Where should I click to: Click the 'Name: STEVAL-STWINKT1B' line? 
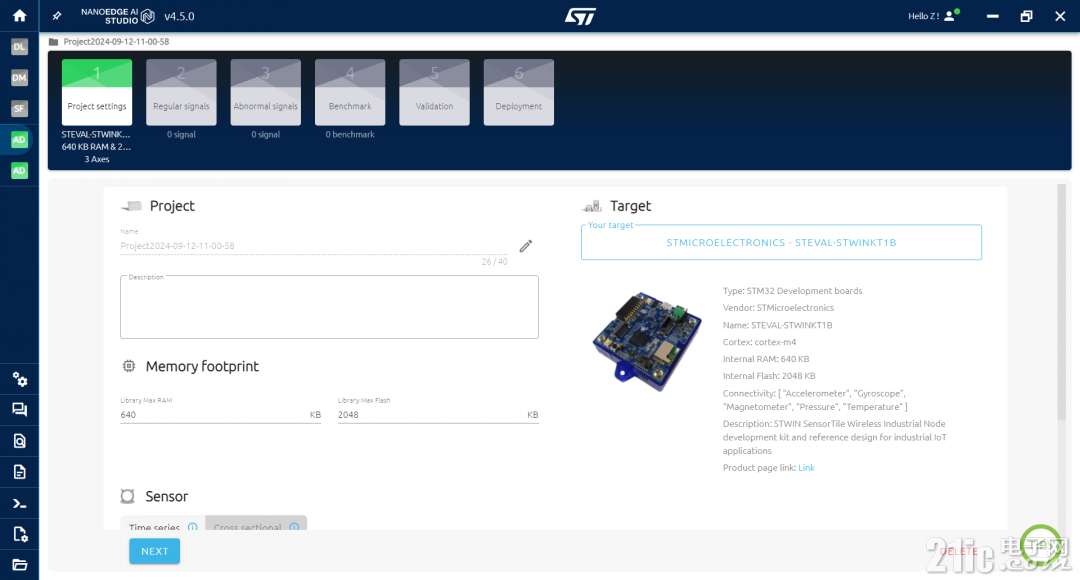778,325
